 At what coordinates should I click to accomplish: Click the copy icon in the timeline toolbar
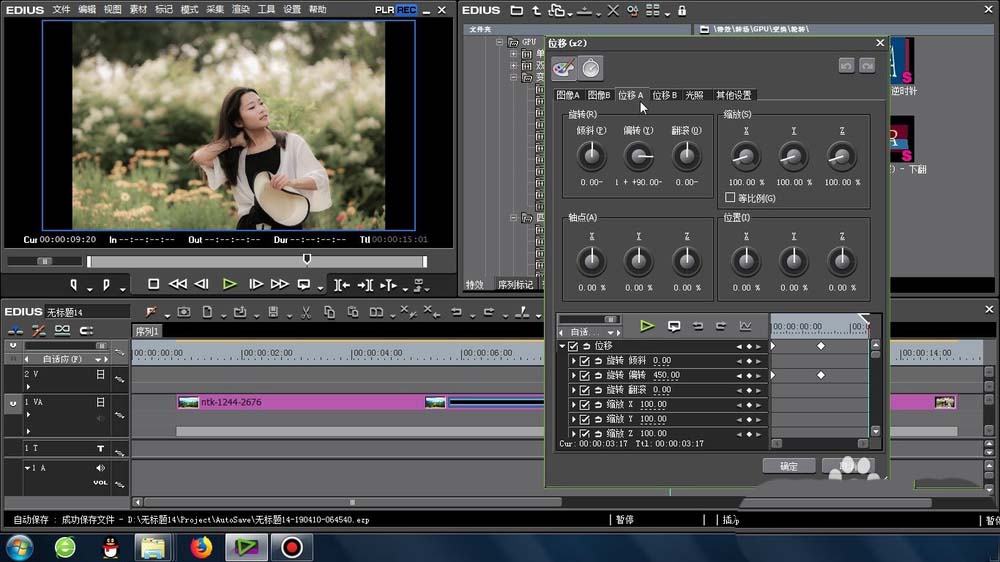coord(329,312)
